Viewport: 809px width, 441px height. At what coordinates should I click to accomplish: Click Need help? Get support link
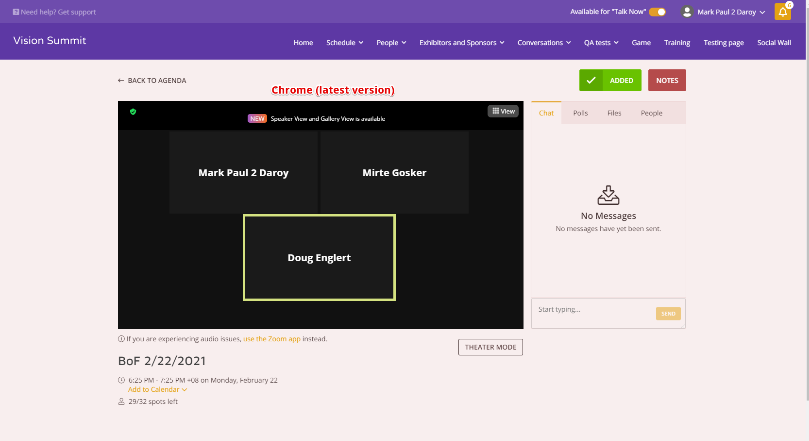pyautogui.click(x=55, y=12)
